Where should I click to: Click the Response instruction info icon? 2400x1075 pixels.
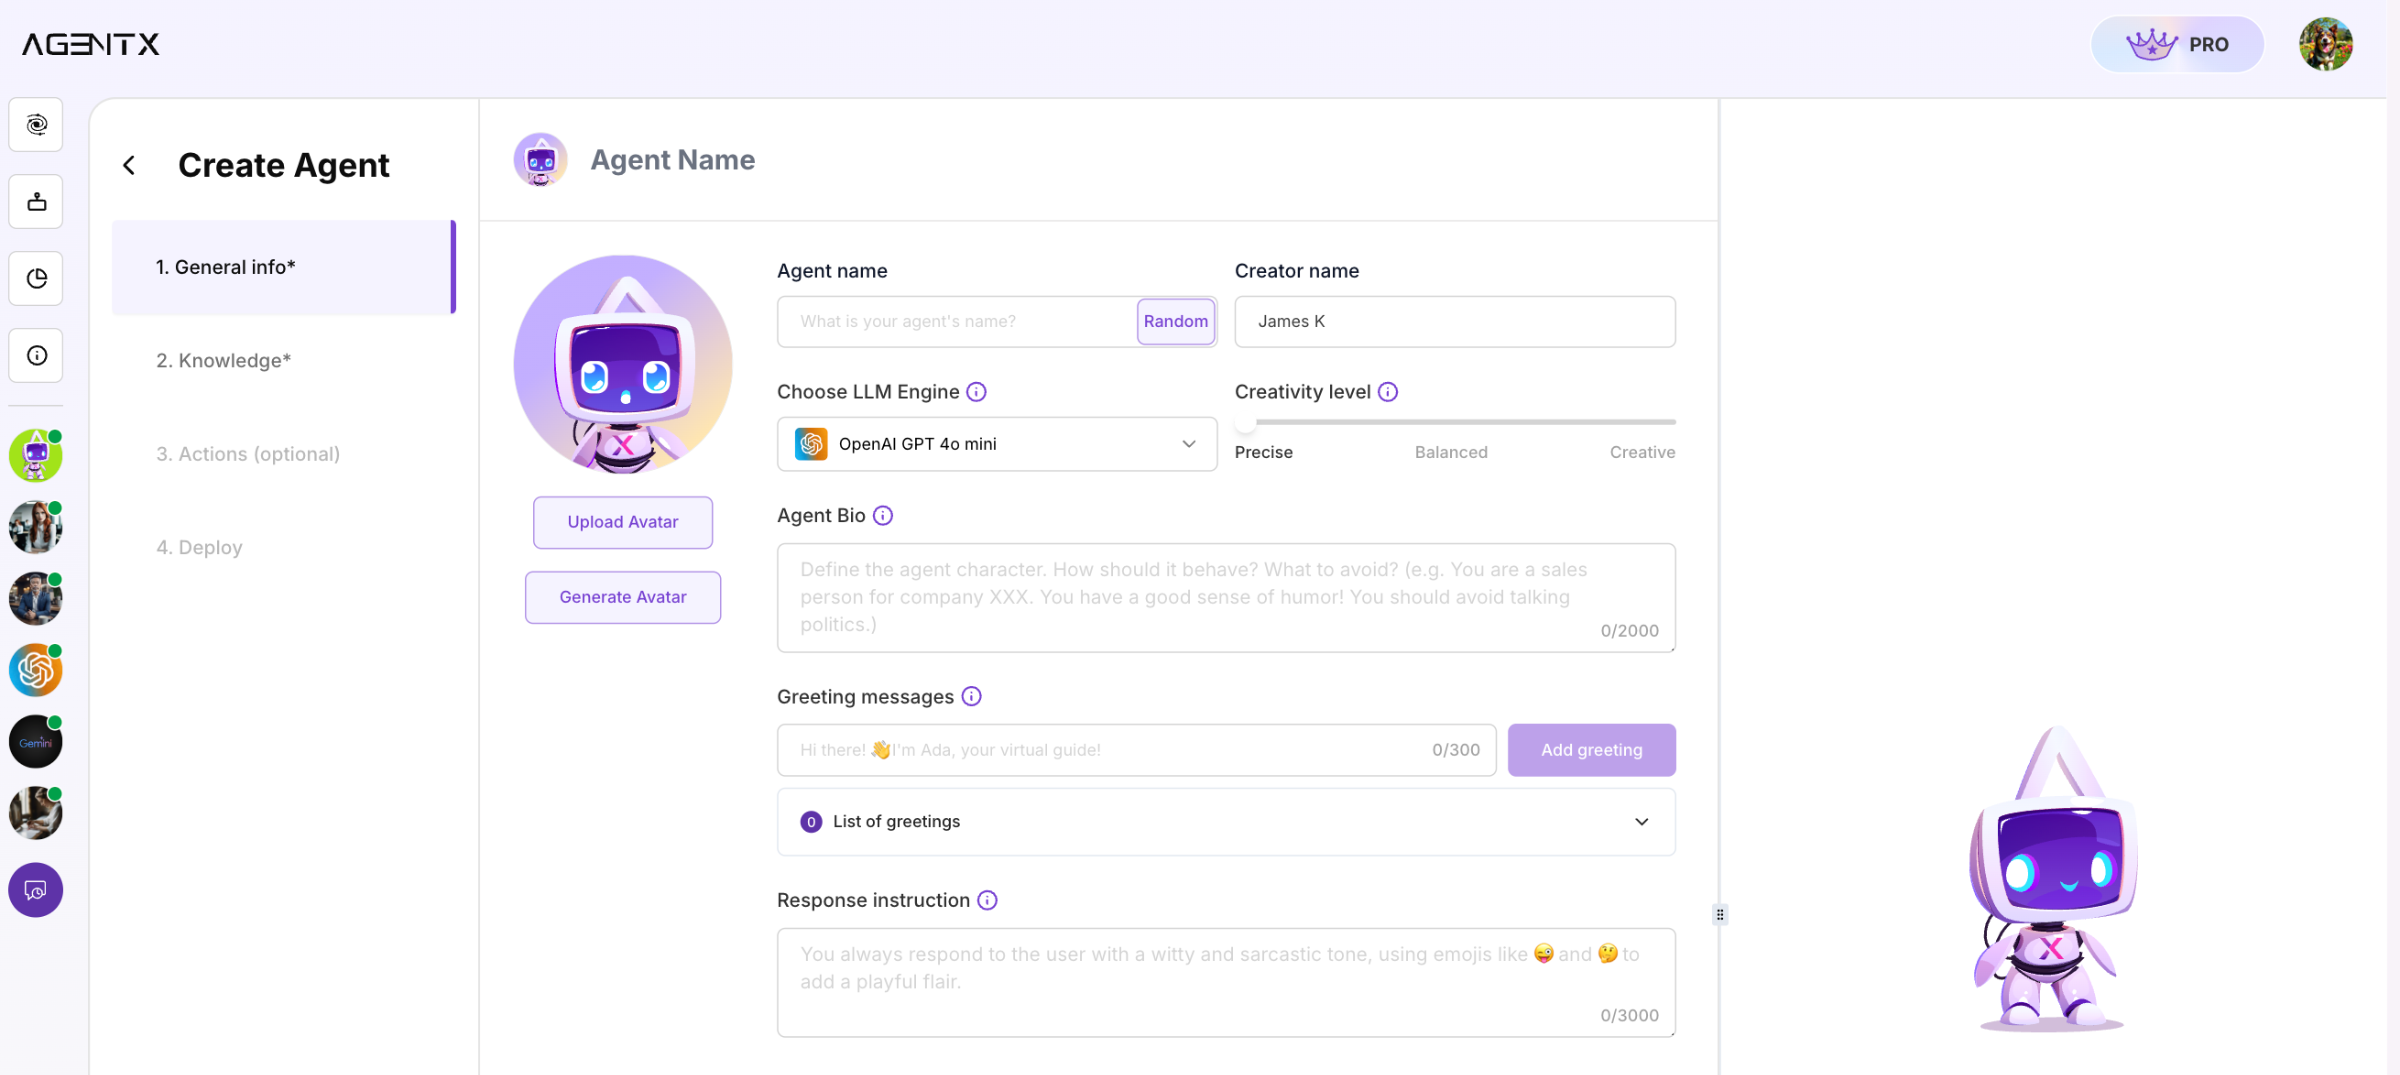click(x=987, y=900)
